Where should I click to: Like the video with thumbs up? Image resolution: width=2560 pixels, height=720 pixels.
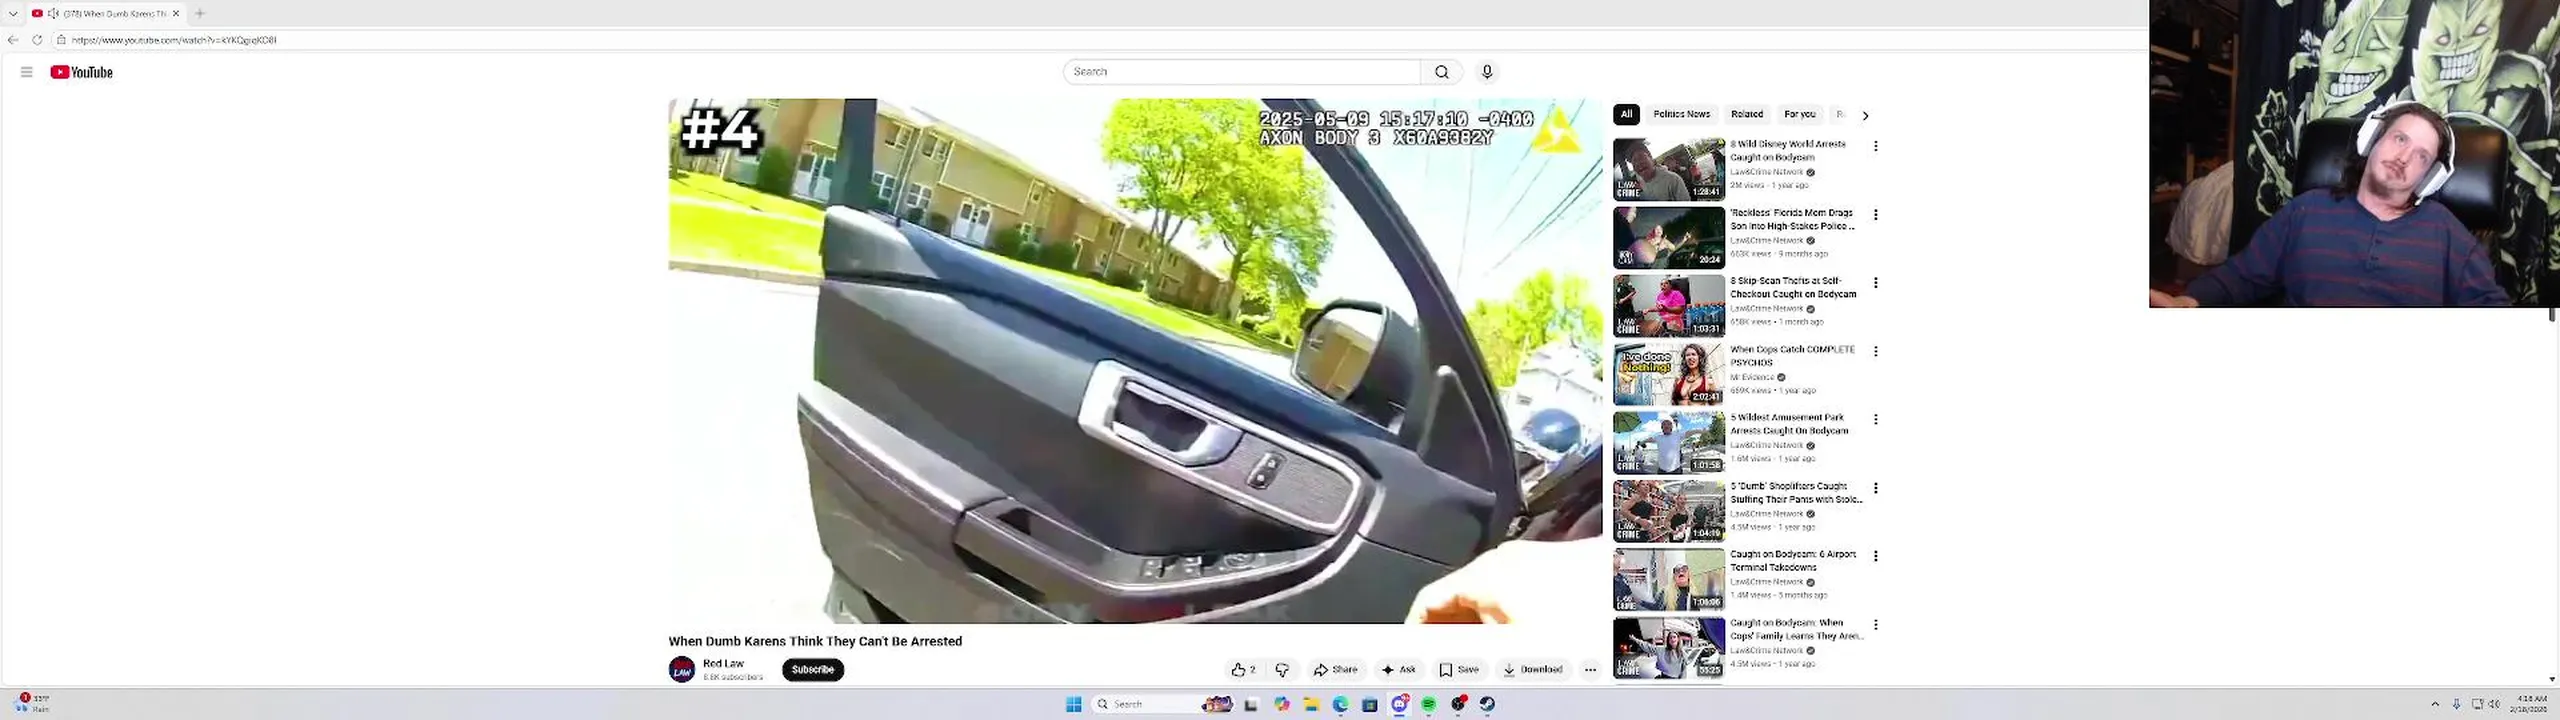(1244, 670)
